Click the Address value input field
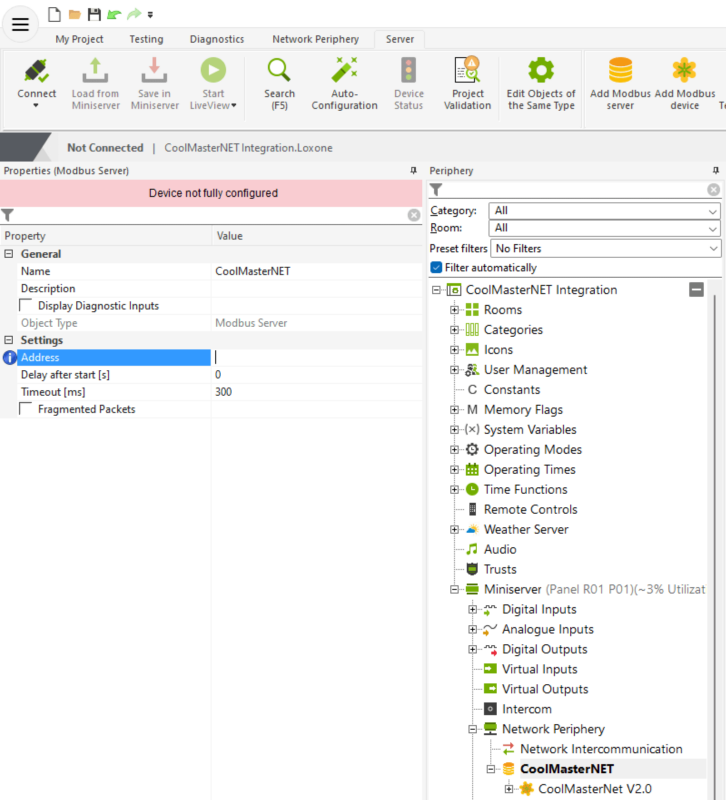Image resolution: width=726 pixels, height=800 pixels. (315, 357)
